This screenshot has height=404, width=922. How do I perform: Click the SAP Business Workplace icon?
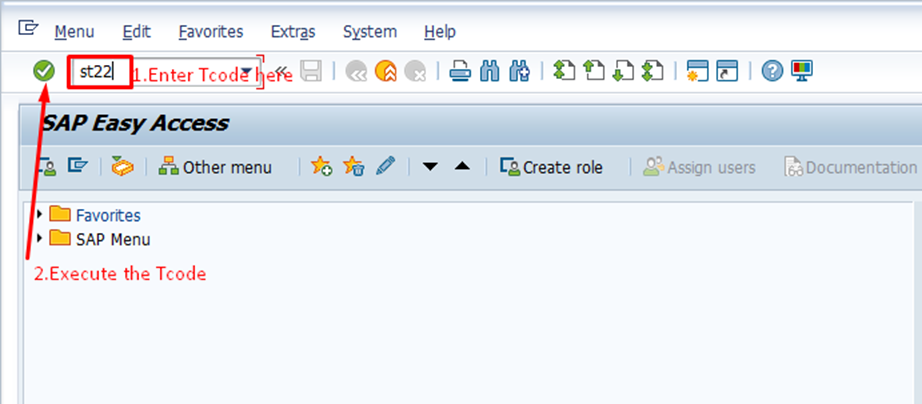click(122, 167)
